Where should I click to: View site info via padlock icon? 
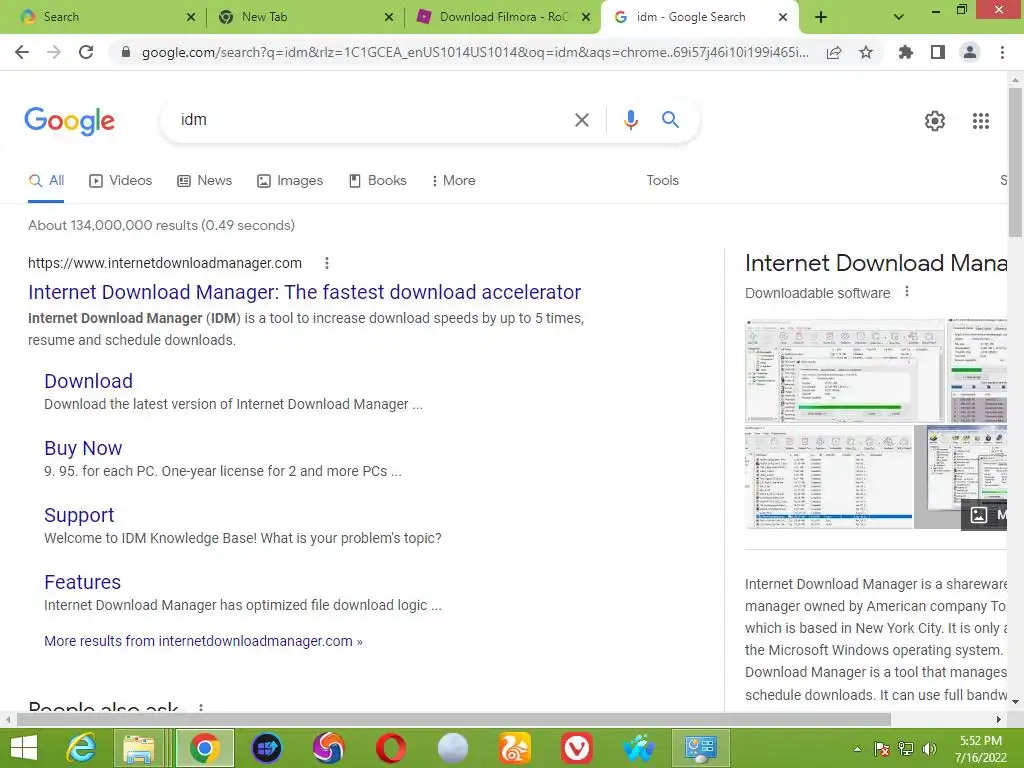[x=126, y=52]
